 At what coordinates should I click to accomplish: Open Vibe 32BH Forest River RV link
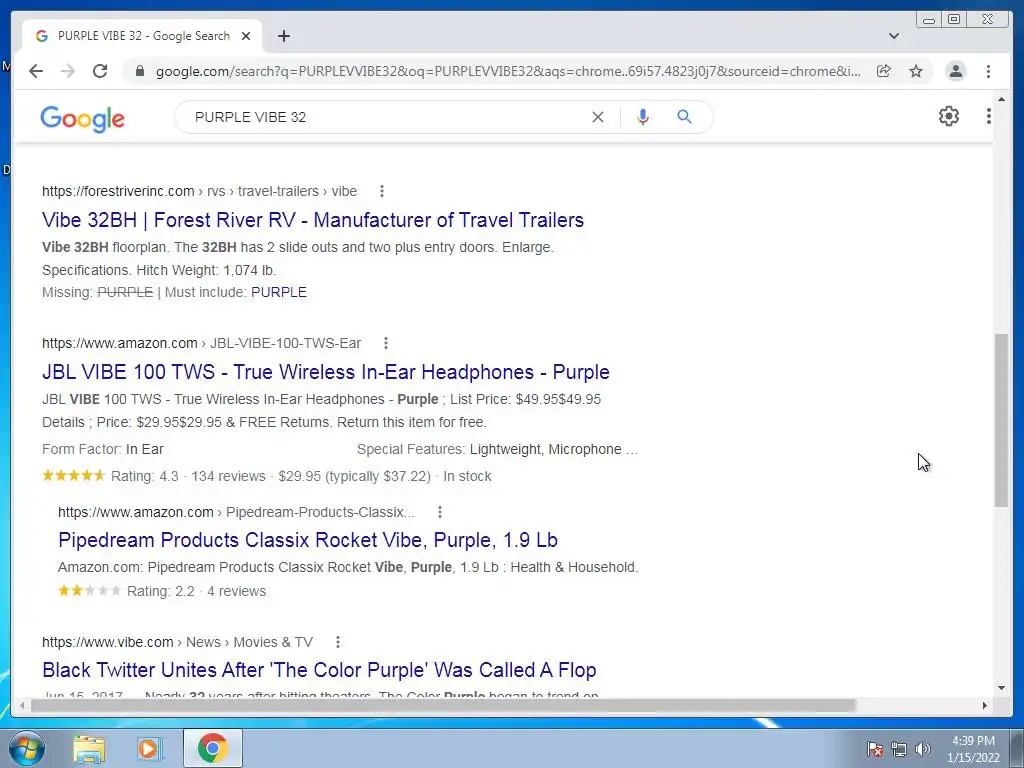313,220
